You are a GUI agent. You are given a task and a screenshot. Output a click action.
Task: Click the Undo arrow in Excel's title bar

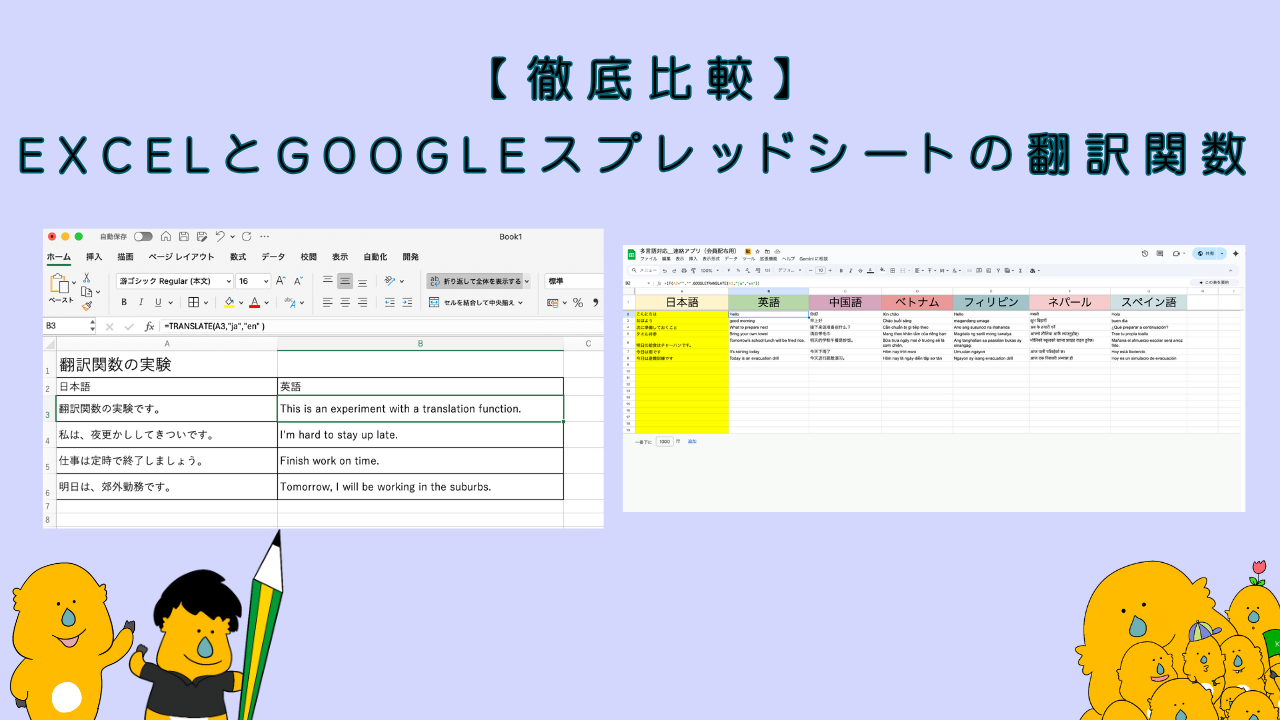click(x=221, y=237)
